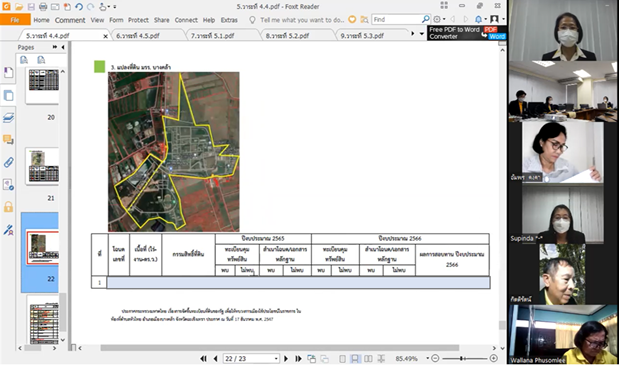Open the user account avatar menu
Screen dimensions: 619x365
pos(497,19)
